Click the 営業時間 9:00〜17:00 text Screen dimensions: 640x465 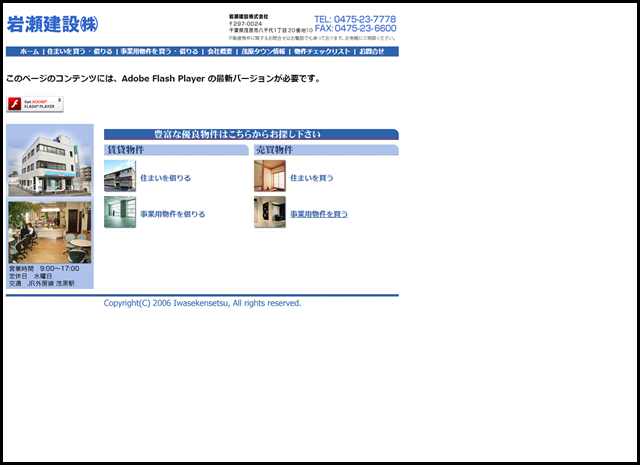tap(44, 269)
